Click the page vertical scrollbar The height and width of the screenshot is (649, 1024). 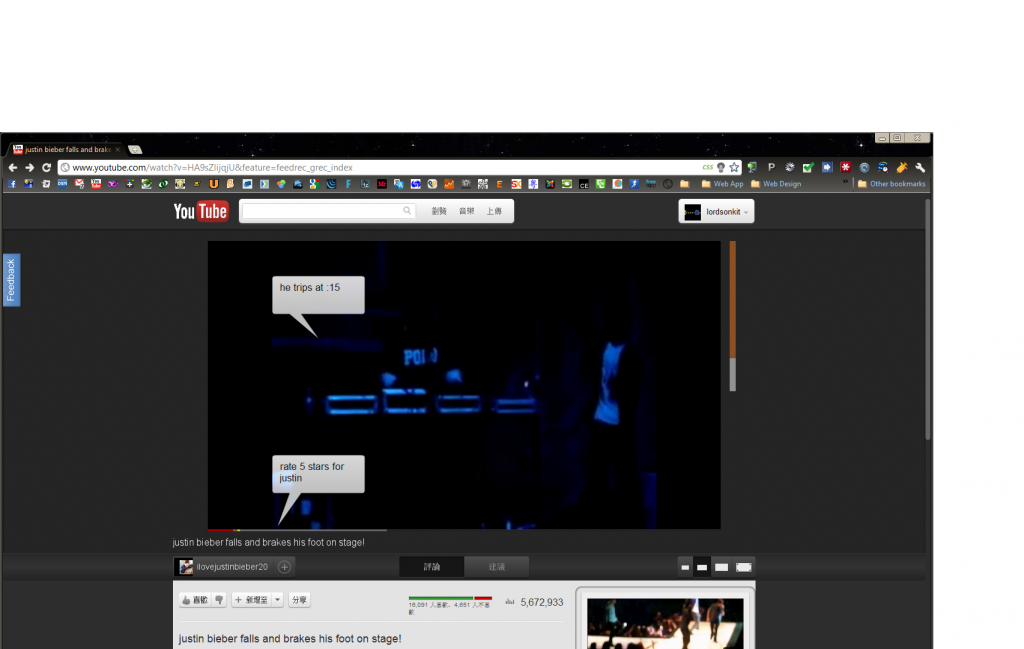coord(927,320)
